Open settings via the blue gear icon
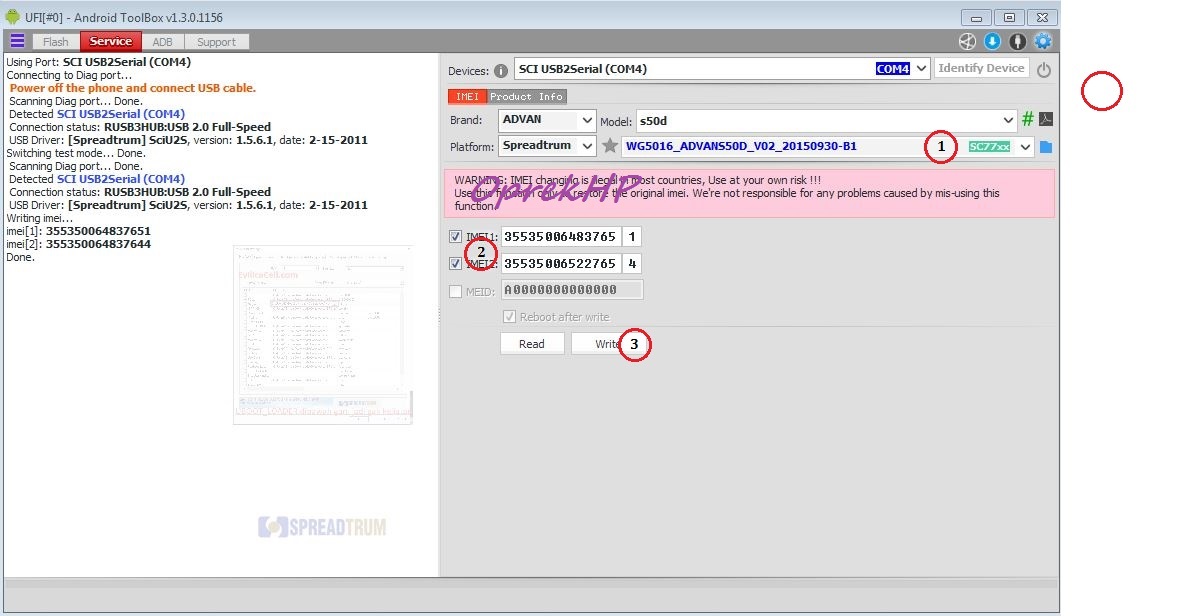The height and width of the screenshot is (616, 1192). 1043,42
